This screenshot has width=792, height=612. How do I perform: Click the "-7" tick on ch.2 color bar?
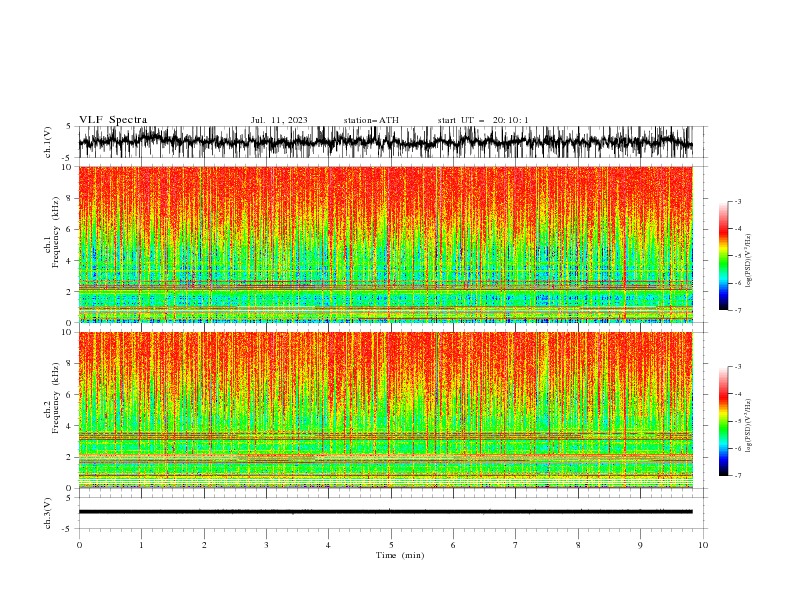click(x=737, y=476)
